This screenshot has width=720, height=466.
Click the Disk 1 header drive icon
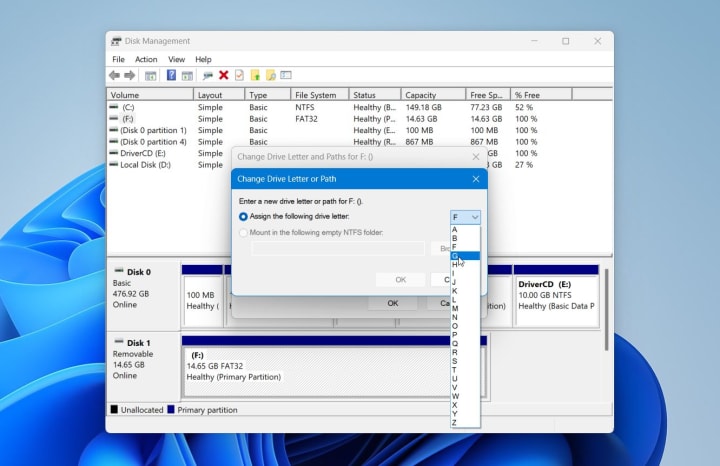pos(119,342)
